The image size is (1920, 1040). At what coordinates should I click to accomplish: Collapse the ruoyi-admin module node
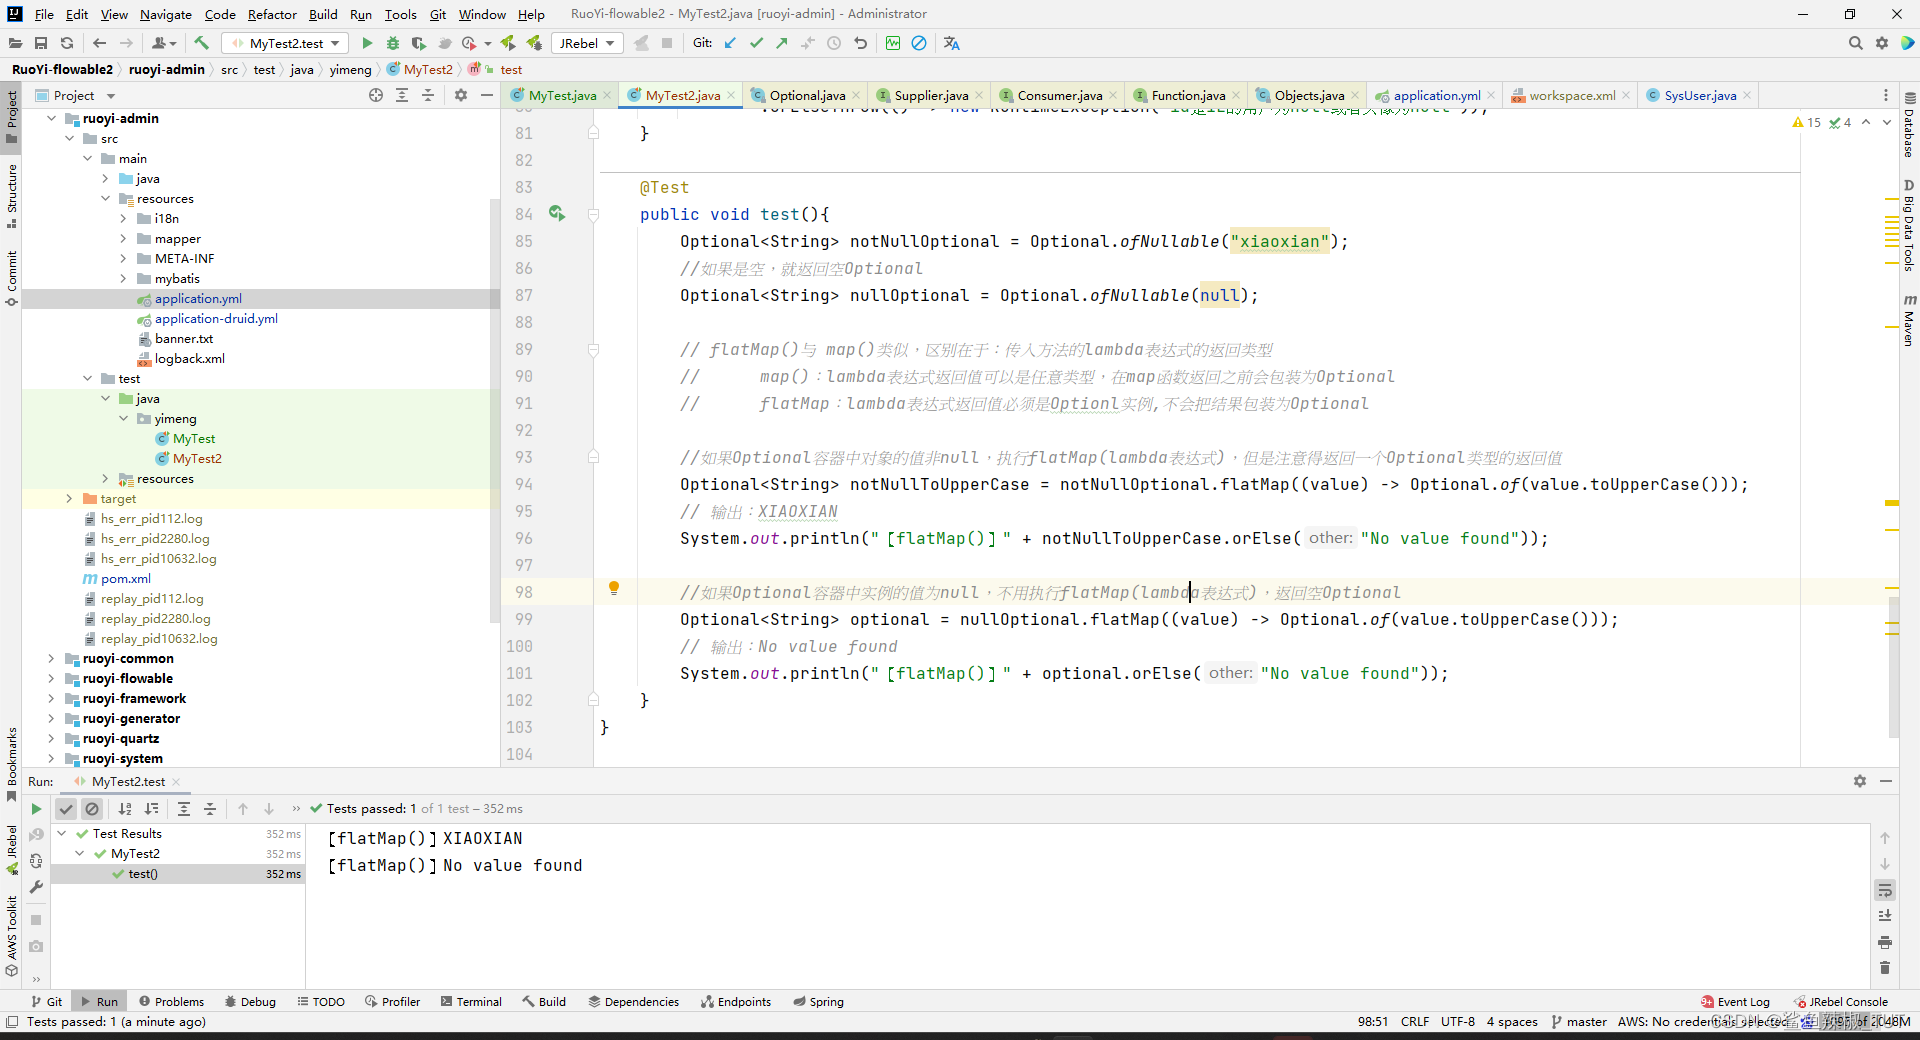(x=51, y=118)
